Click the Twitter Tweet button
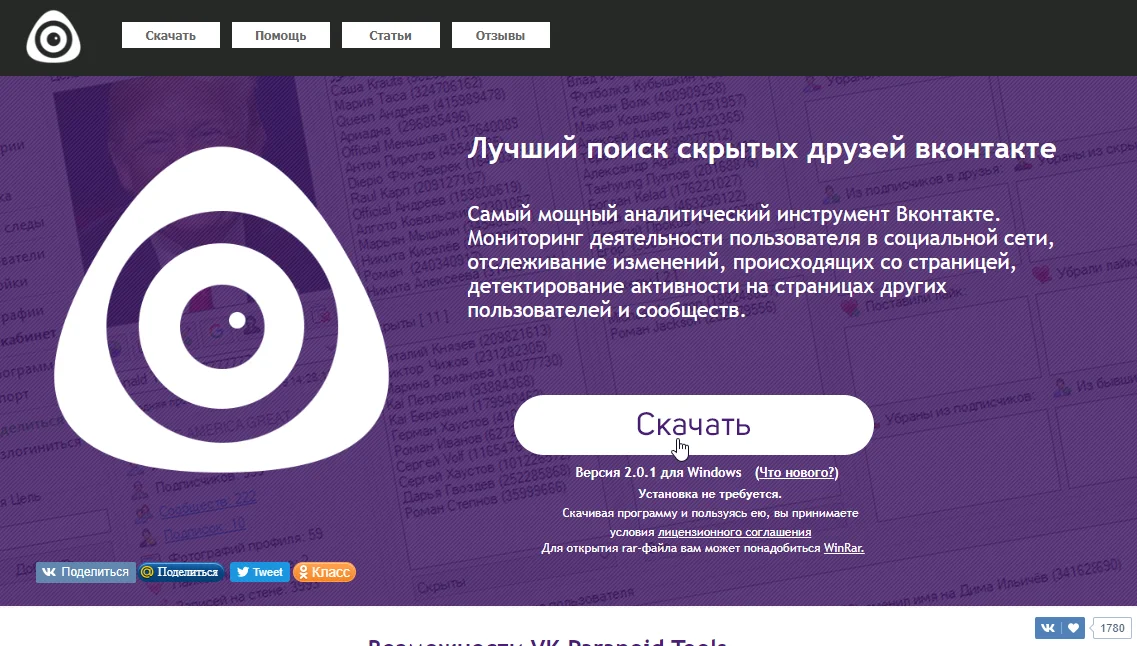Image resolution: width=1137 pixels, height=646 pixels. coord(260,572)
